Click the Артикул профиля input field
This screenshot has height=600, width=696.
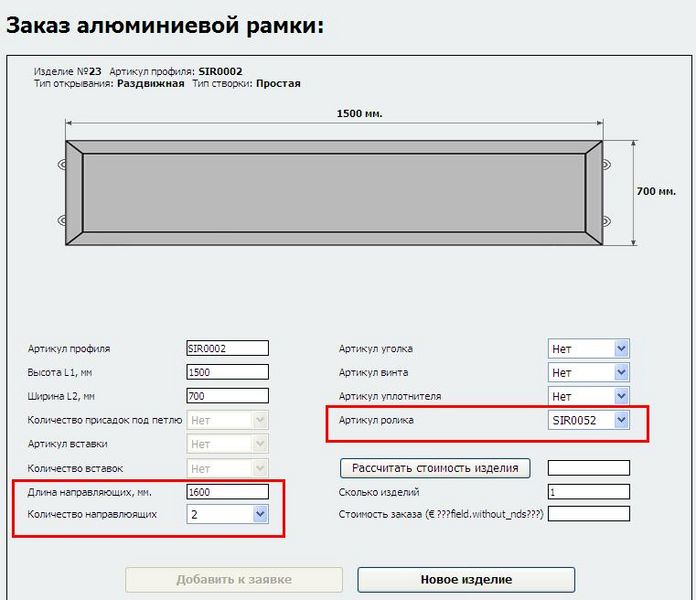coord(227,348)
